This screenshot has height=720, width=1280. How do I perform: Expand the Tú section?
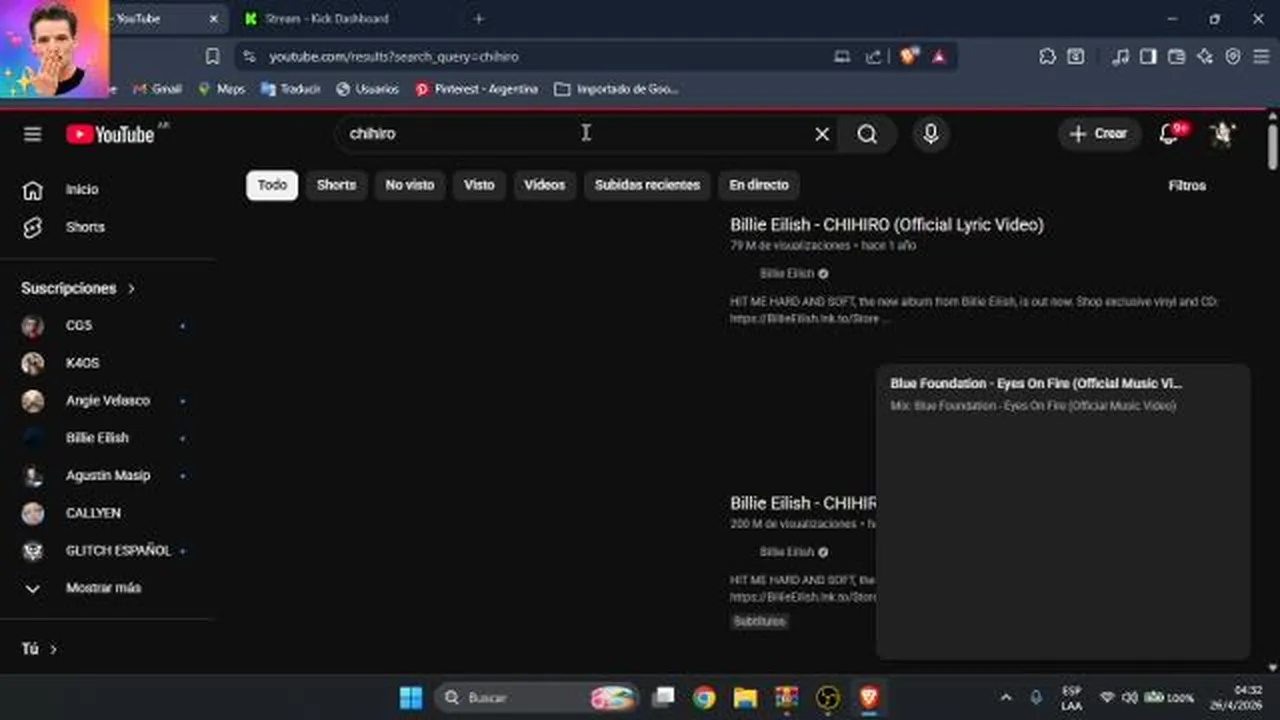click(x=40, y=649)
